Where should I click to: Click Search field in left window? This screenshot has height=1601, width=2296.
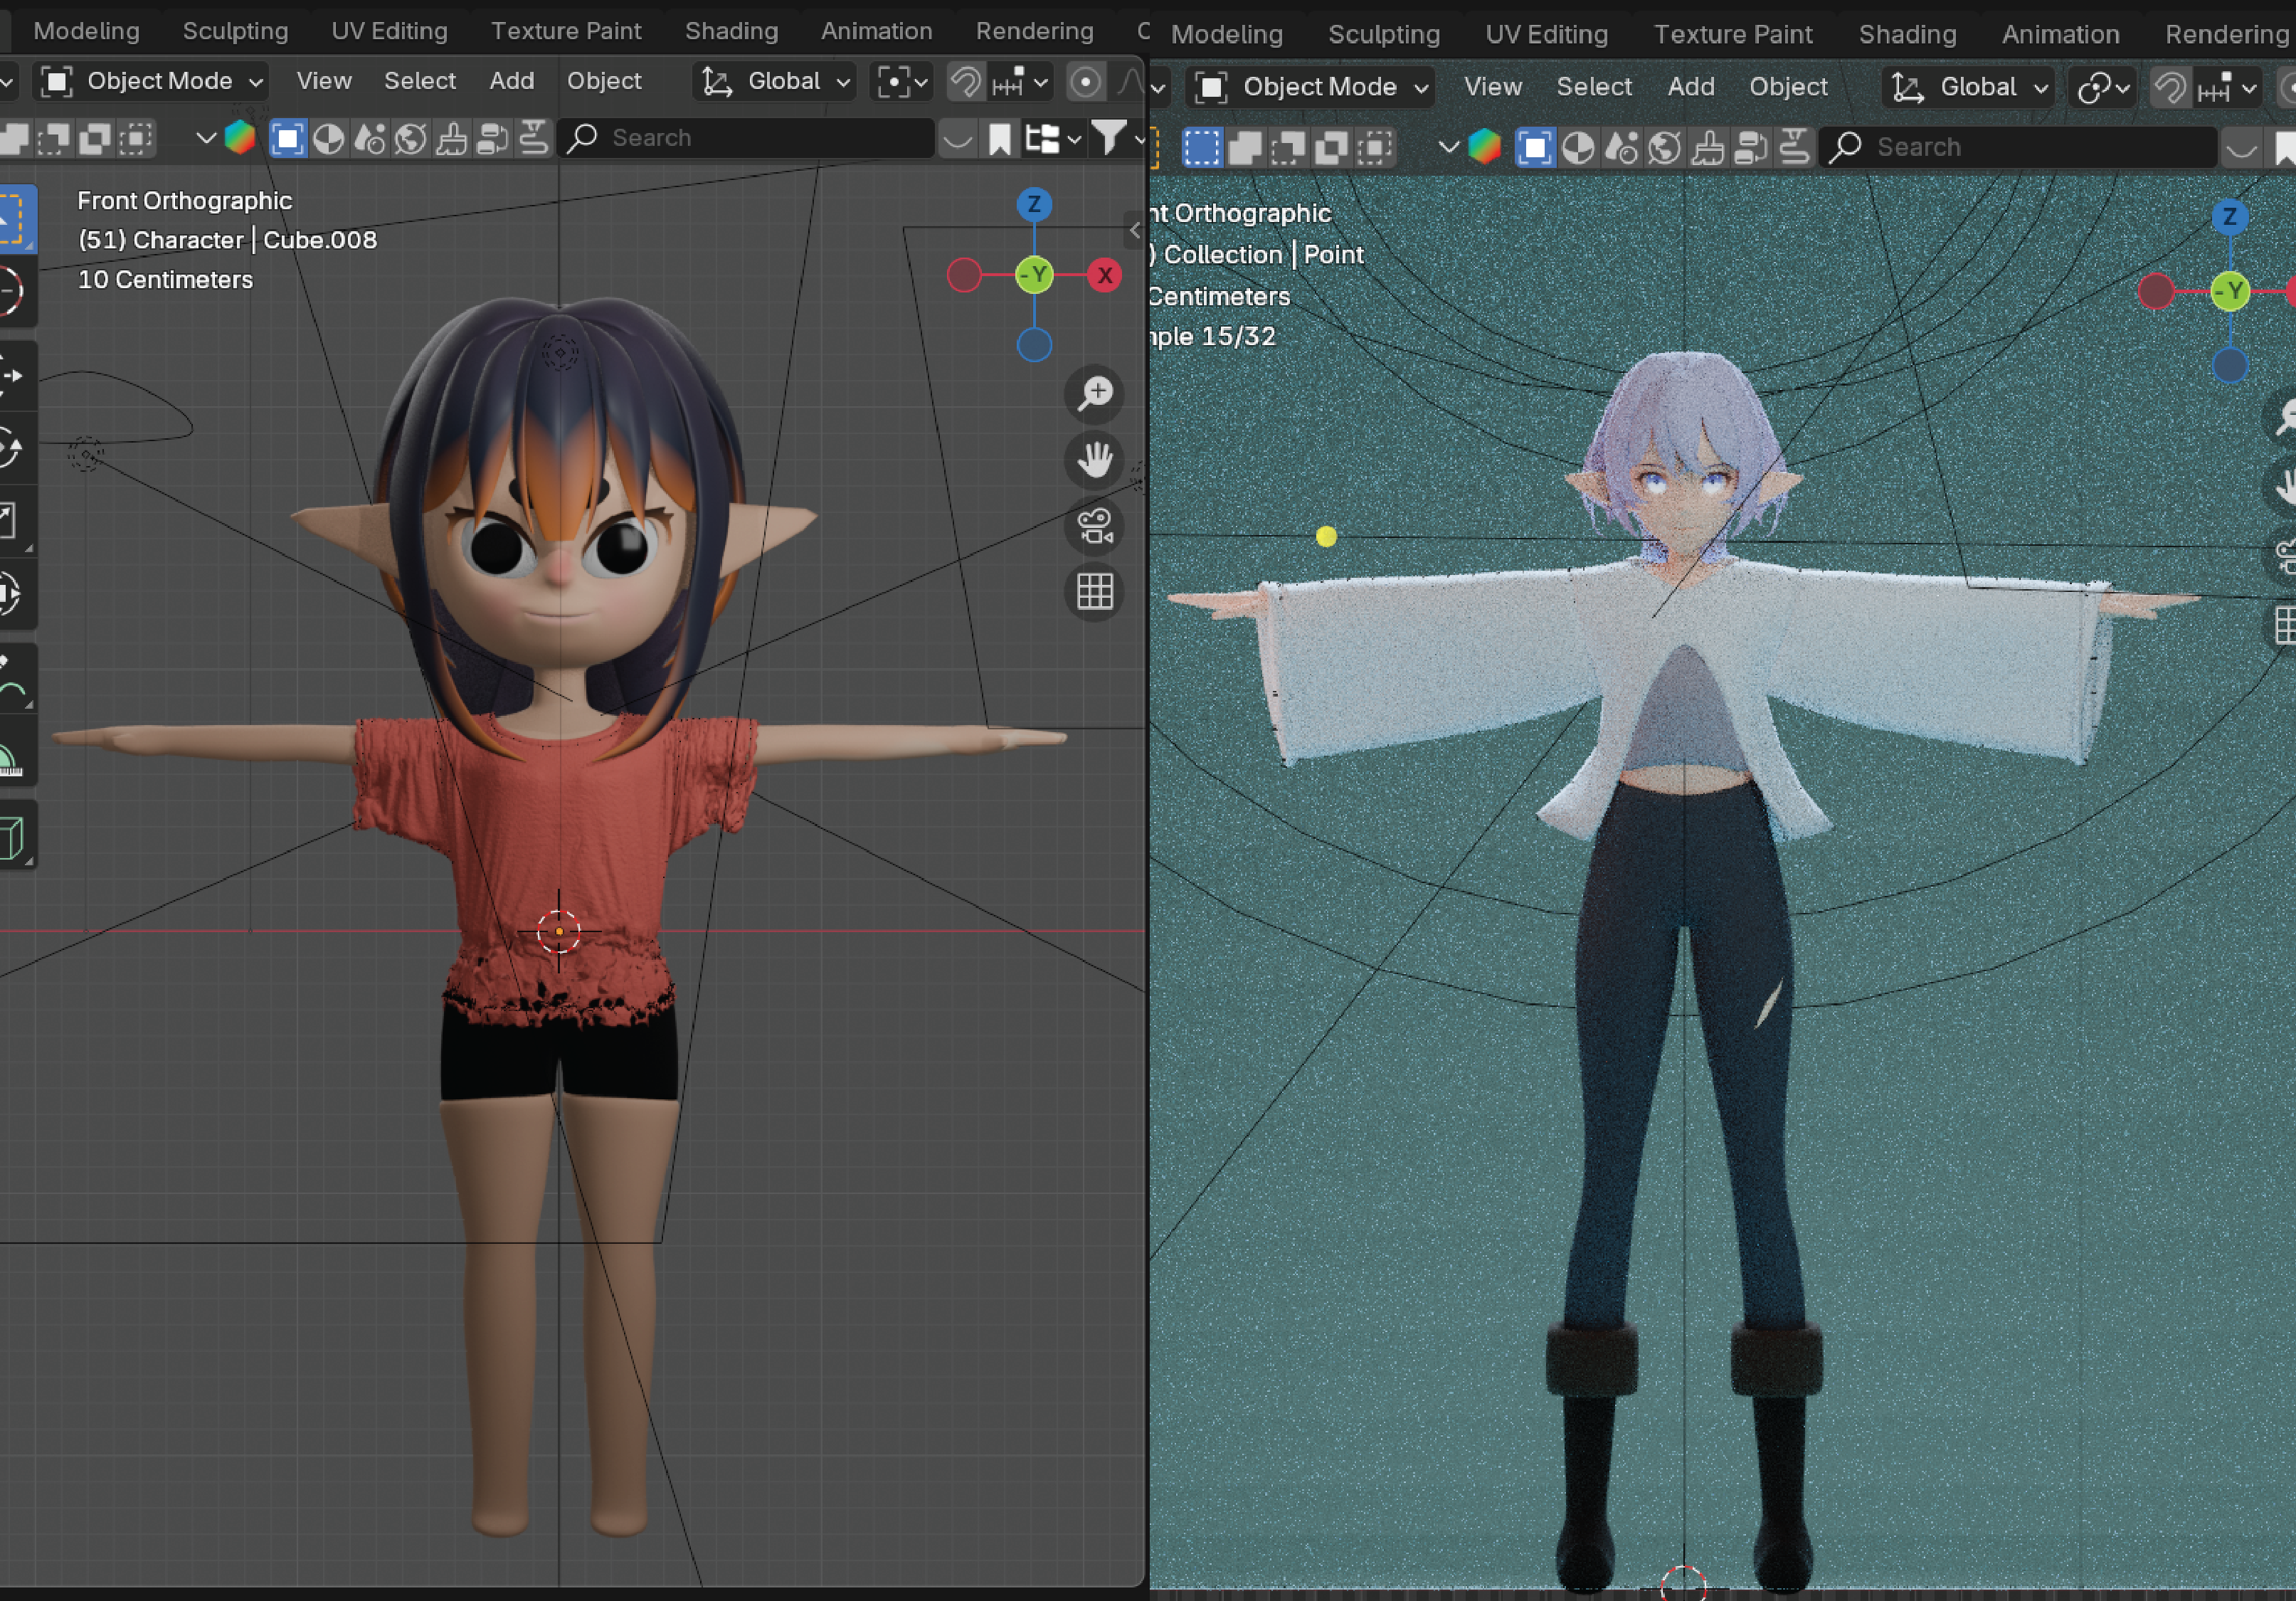tap(746, 138)
